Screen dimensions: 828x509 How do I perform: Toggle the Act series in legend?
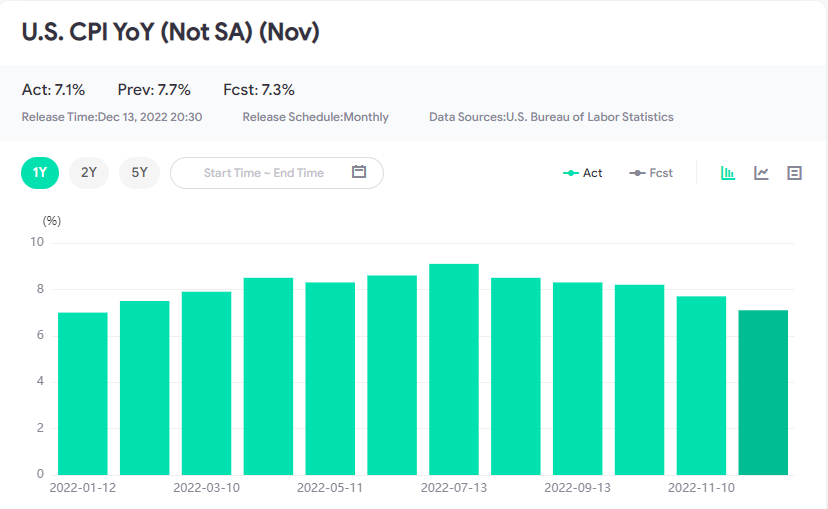point(583,173)
